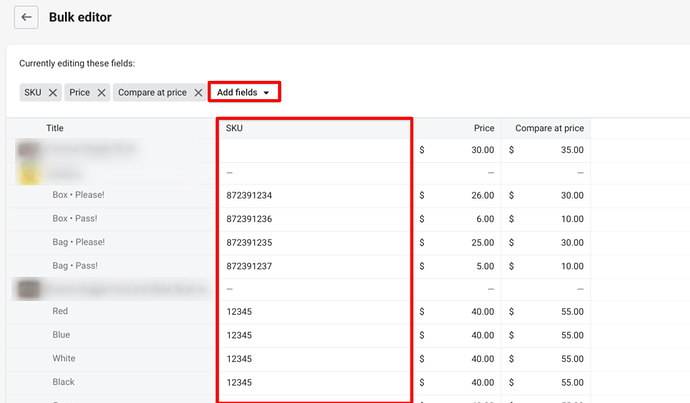Select the Black variant title
This screenshot has height=403, width=690.
tap(63, 382)
